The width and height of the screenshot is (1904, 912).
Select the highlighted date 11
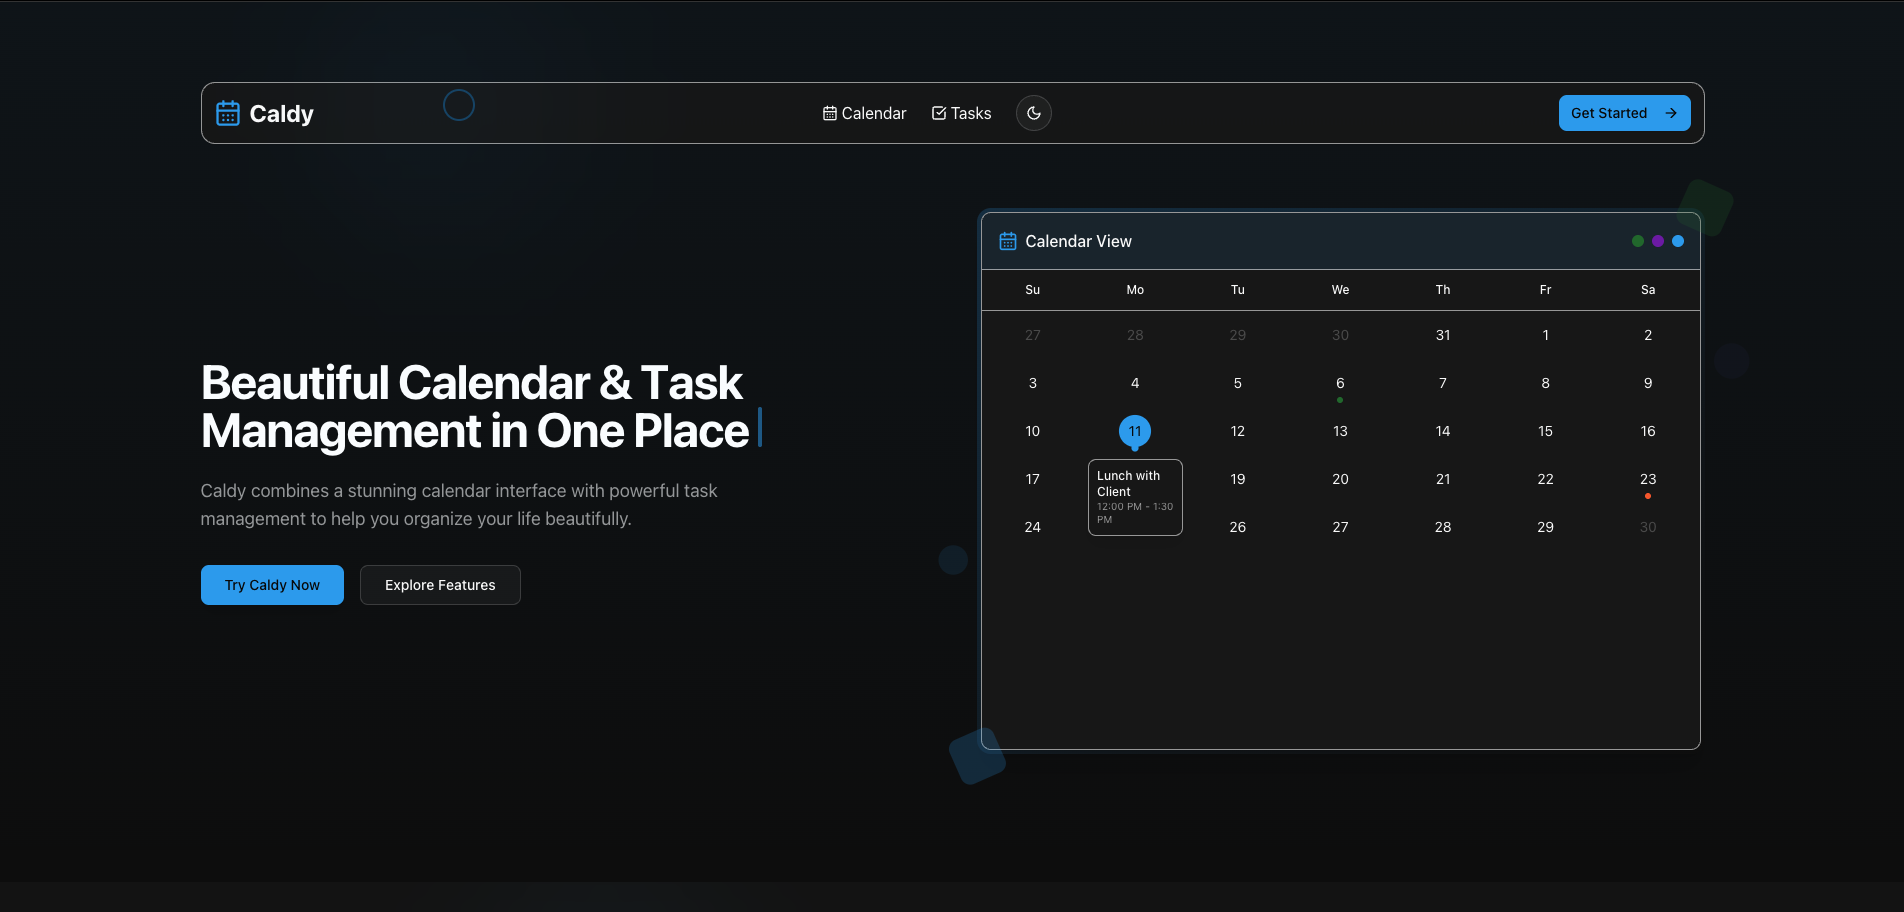[x=1134, y=431]
